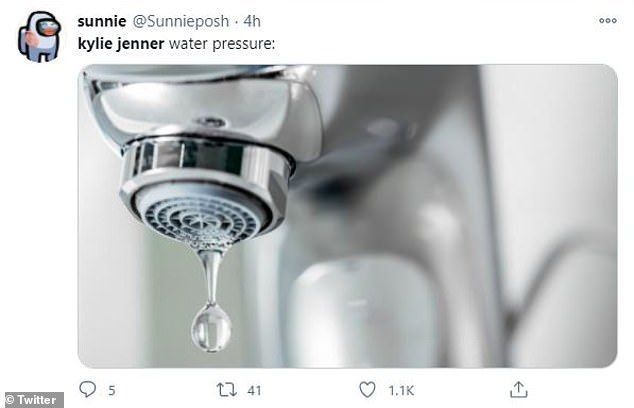Click the reply count number 5
The height and width of the screenshot is (408, 634).
[x=112, y=391]
